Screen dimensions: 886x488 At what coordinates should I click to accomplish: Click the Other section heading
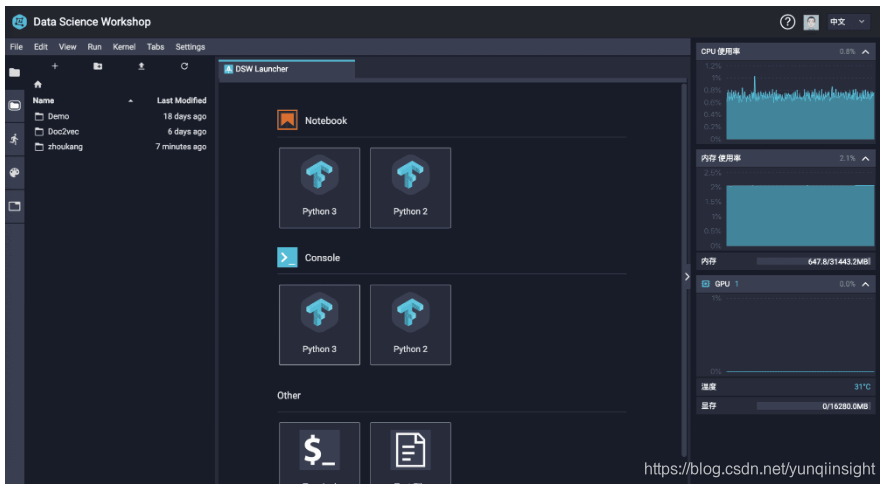(x=289, y=395)
